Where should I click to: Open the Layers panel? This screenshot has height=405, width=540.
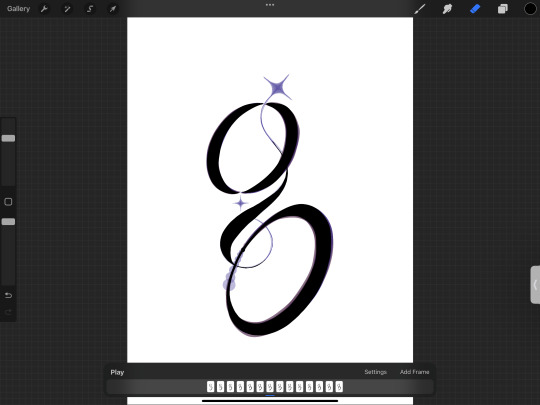502,9
